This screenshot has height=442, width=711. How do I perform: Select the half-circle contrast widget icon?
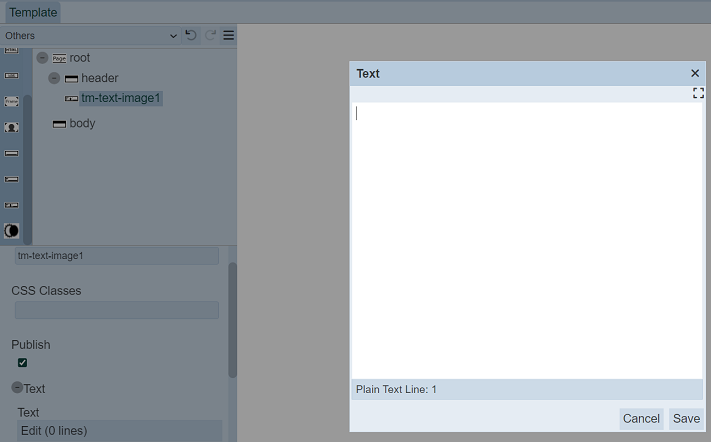click(x=12, y=230)
